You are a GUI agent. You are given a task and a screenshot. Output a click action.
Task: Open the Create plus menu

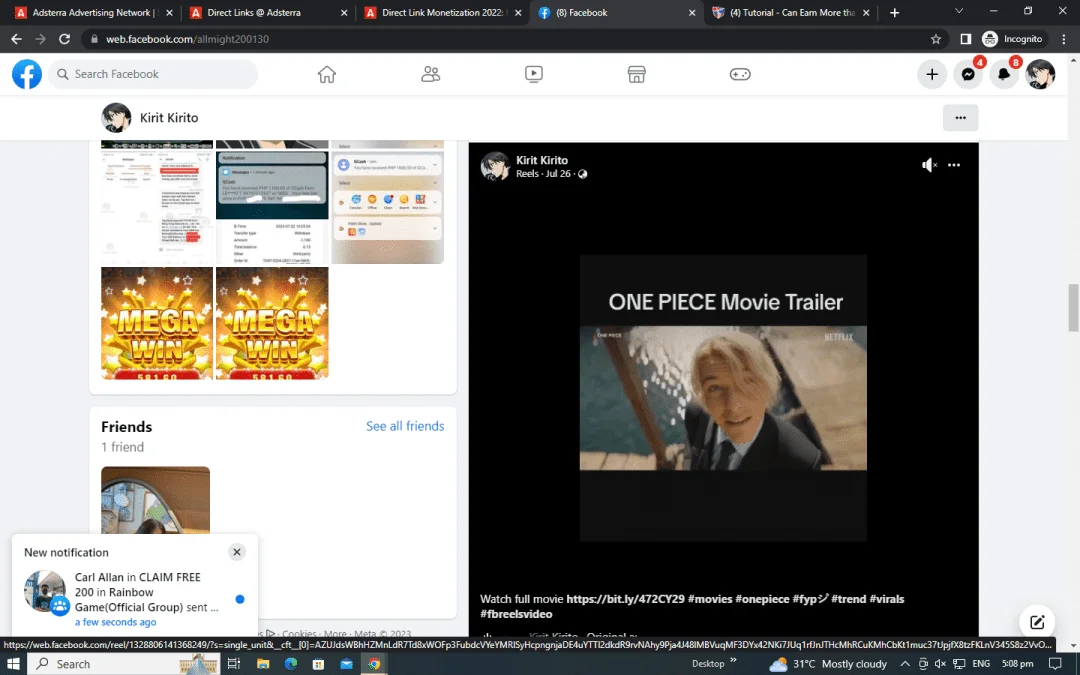coord(932,74)
